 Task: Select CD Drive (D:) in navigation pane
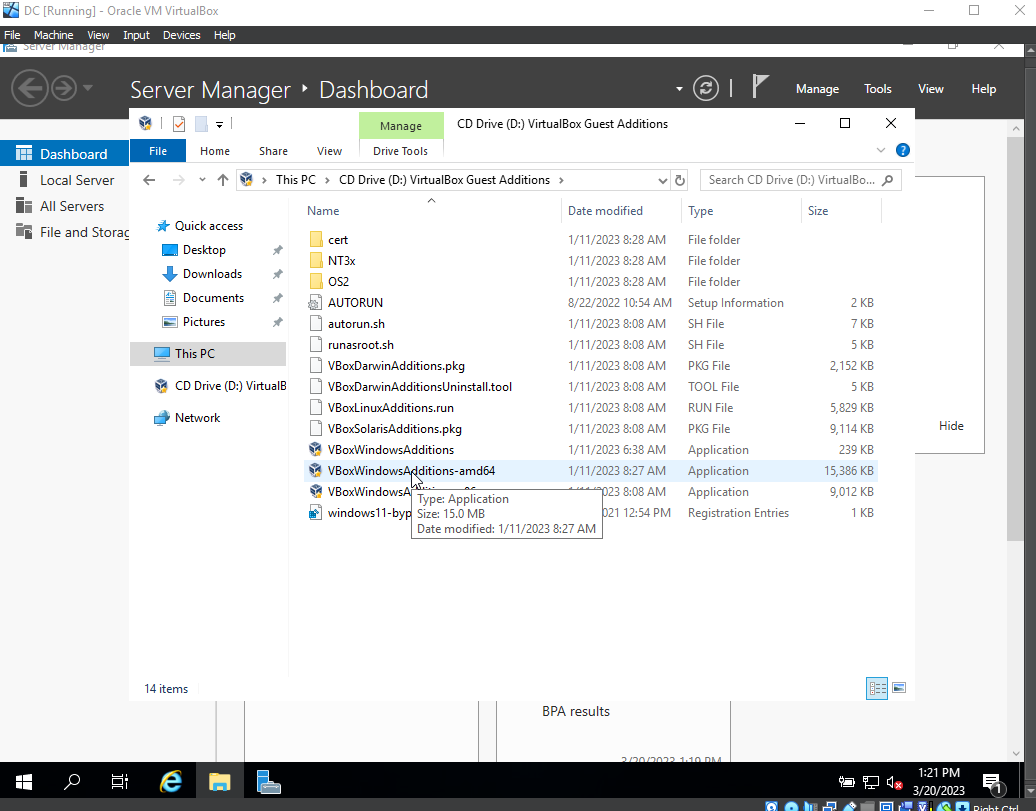click(x=220, y=385)
